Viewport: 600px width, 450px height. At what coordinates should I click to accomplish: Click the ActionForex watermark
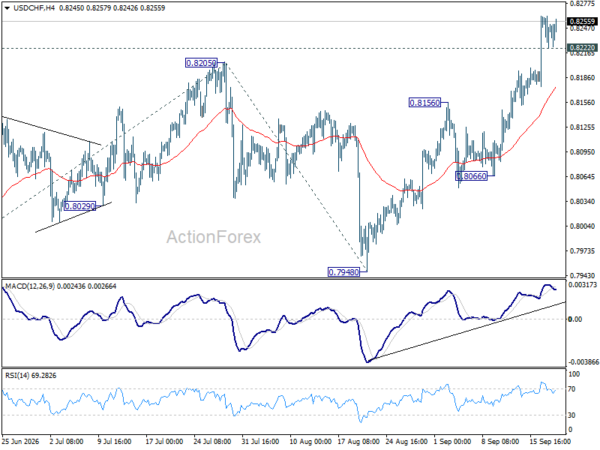(214, 237)
